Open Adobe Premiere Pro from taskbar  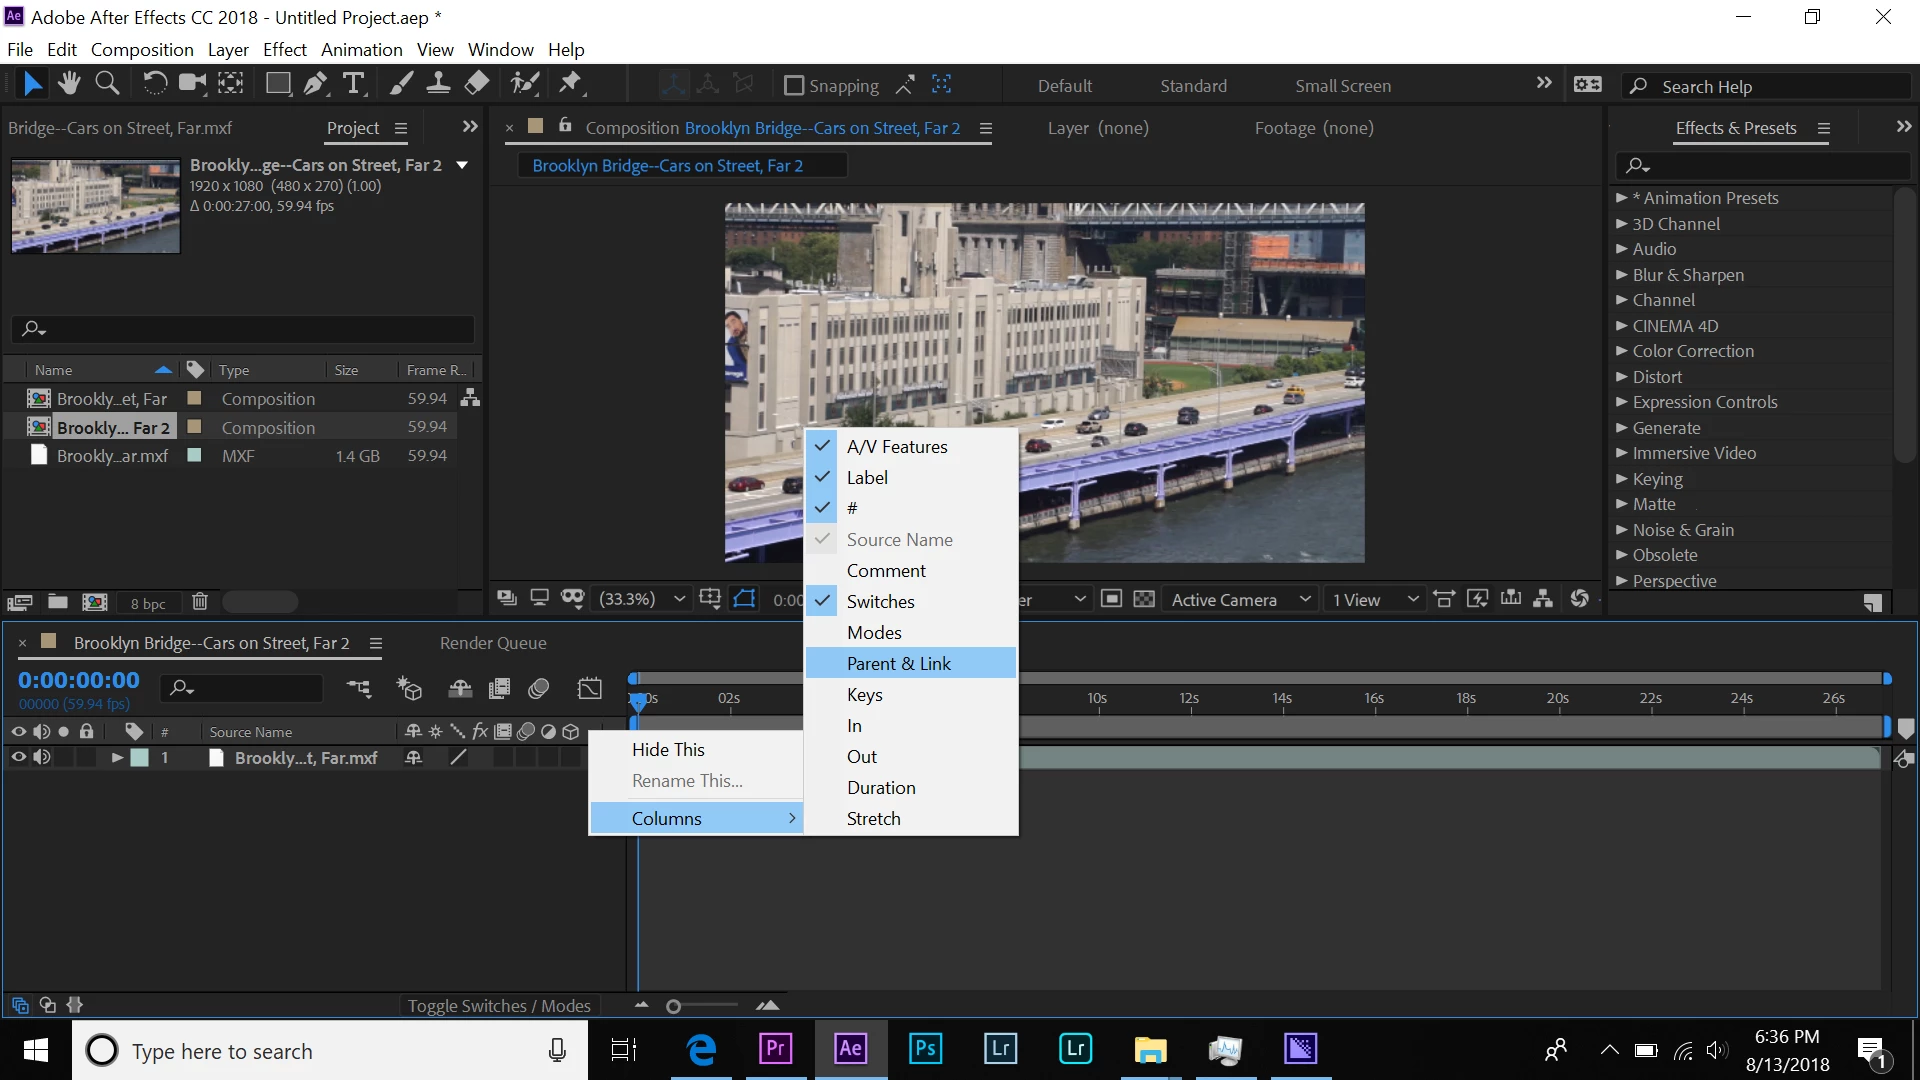[x=776, y=1049]
